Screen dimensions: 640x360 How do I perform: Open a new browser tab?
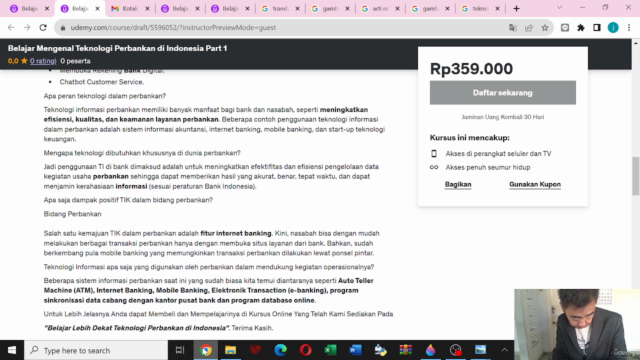pos(516,9)
